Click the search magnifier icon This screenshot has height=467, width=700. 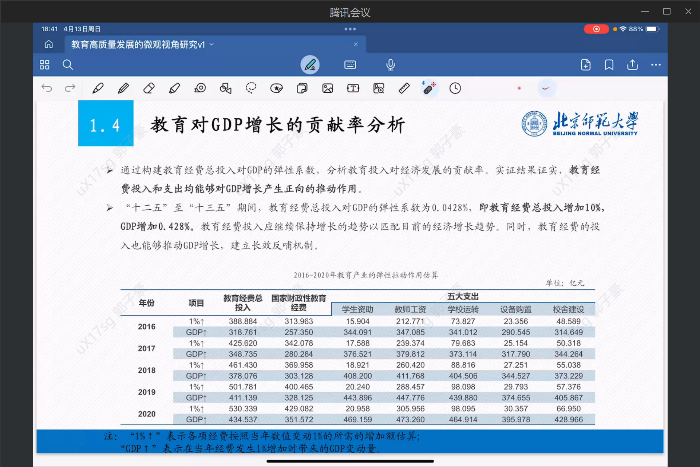[x=67, y=65]
